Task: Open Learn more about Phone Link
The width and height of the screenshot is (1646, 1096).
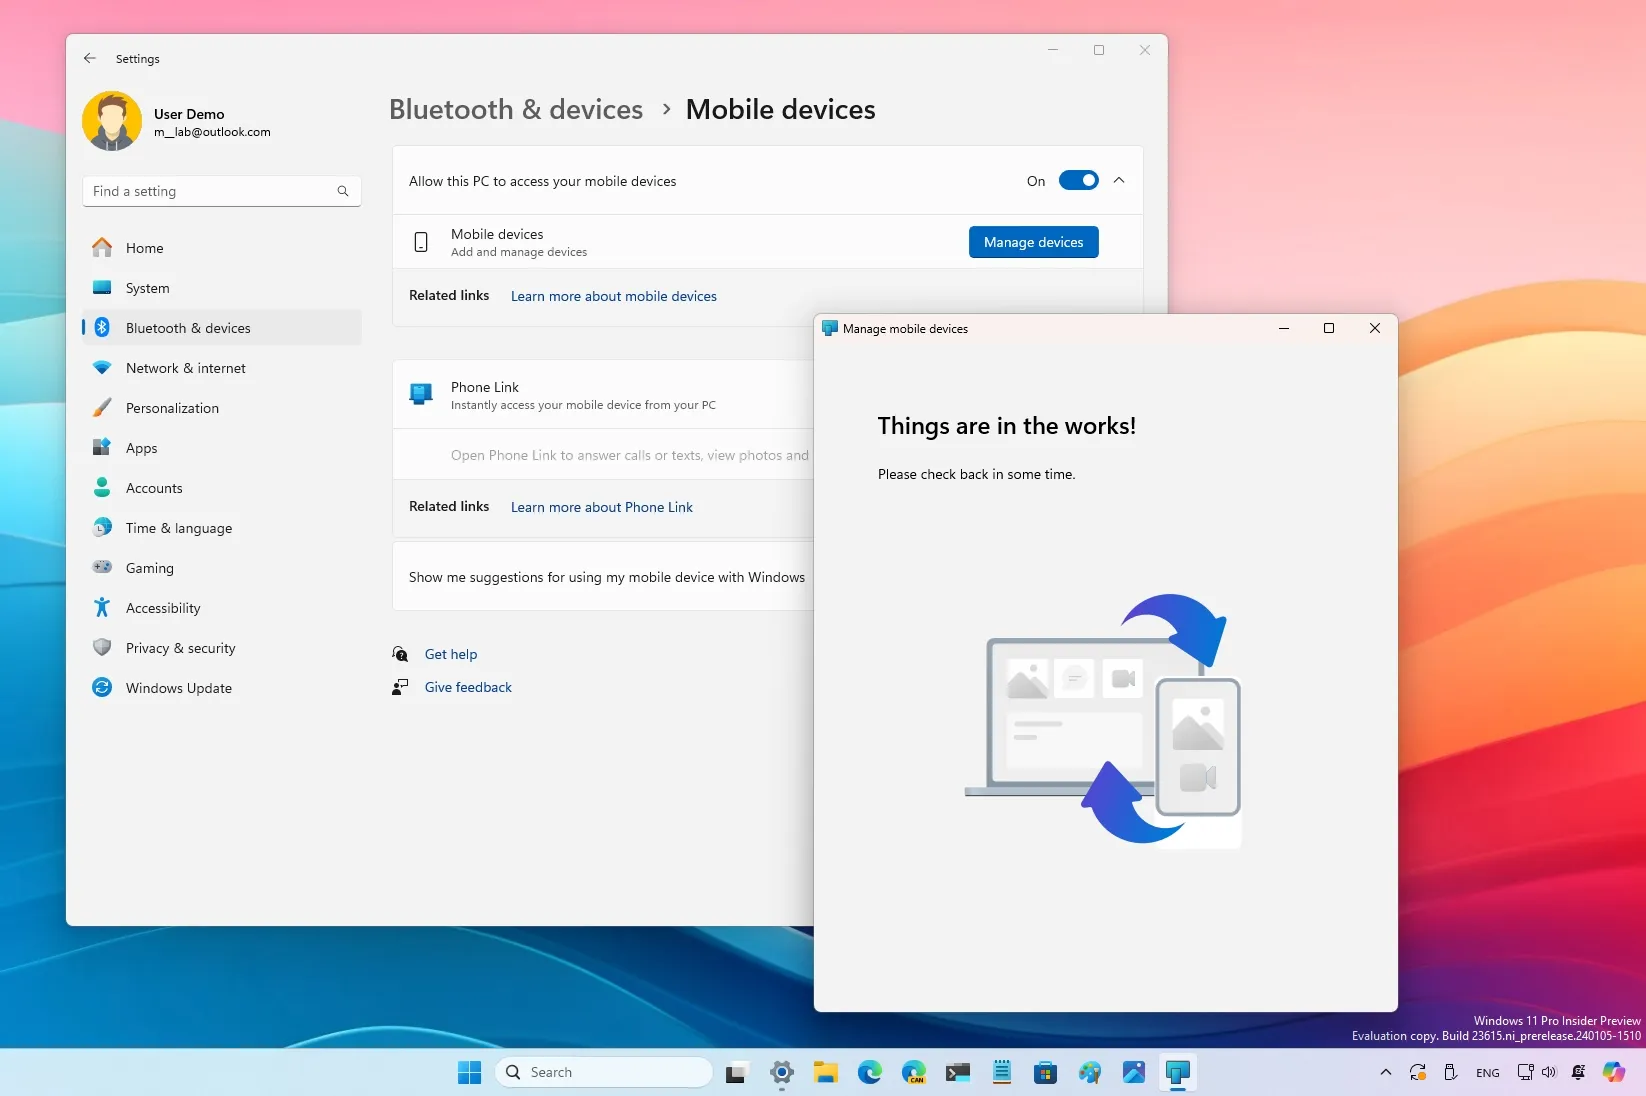Action: (601, 507)
